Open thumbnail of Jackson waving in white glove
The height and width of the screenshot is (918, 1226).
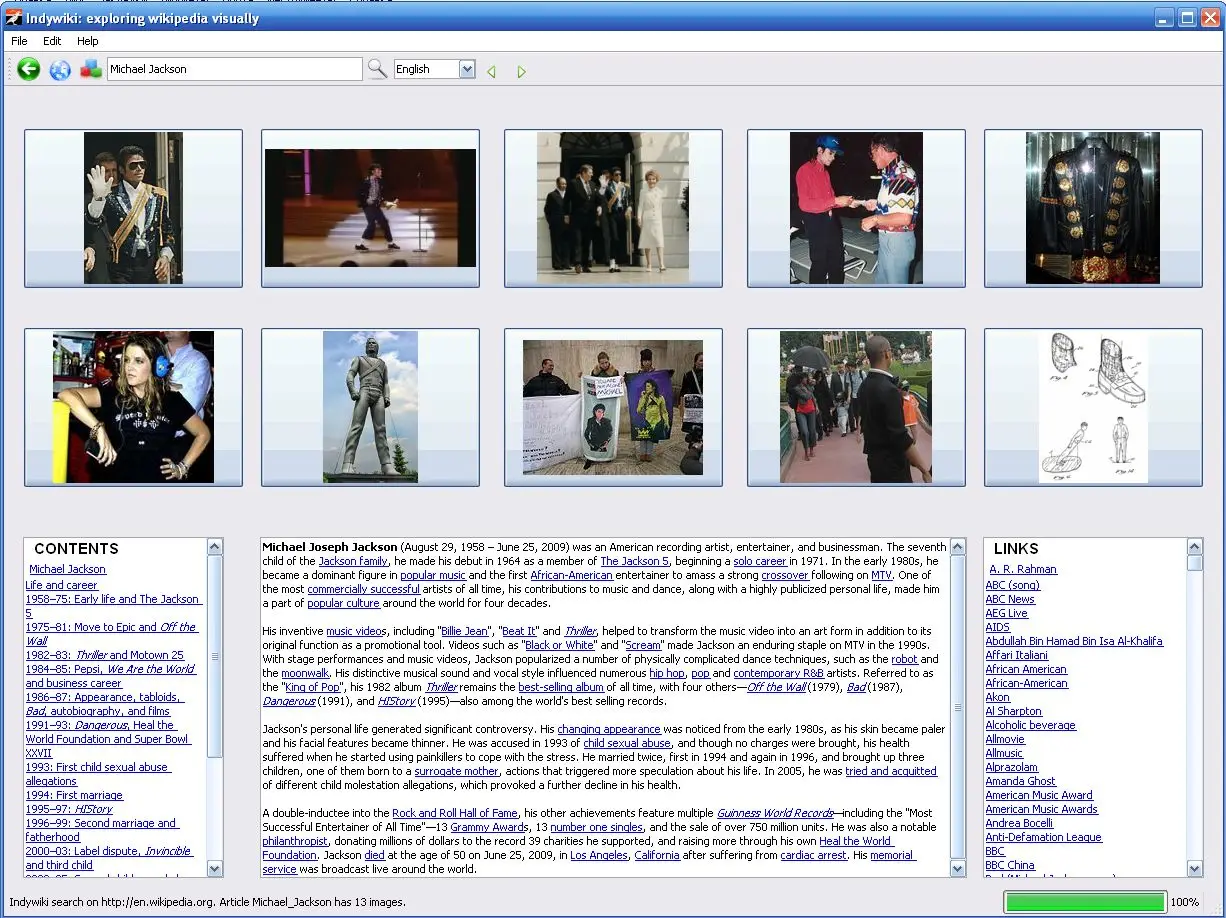click(133, 208)
